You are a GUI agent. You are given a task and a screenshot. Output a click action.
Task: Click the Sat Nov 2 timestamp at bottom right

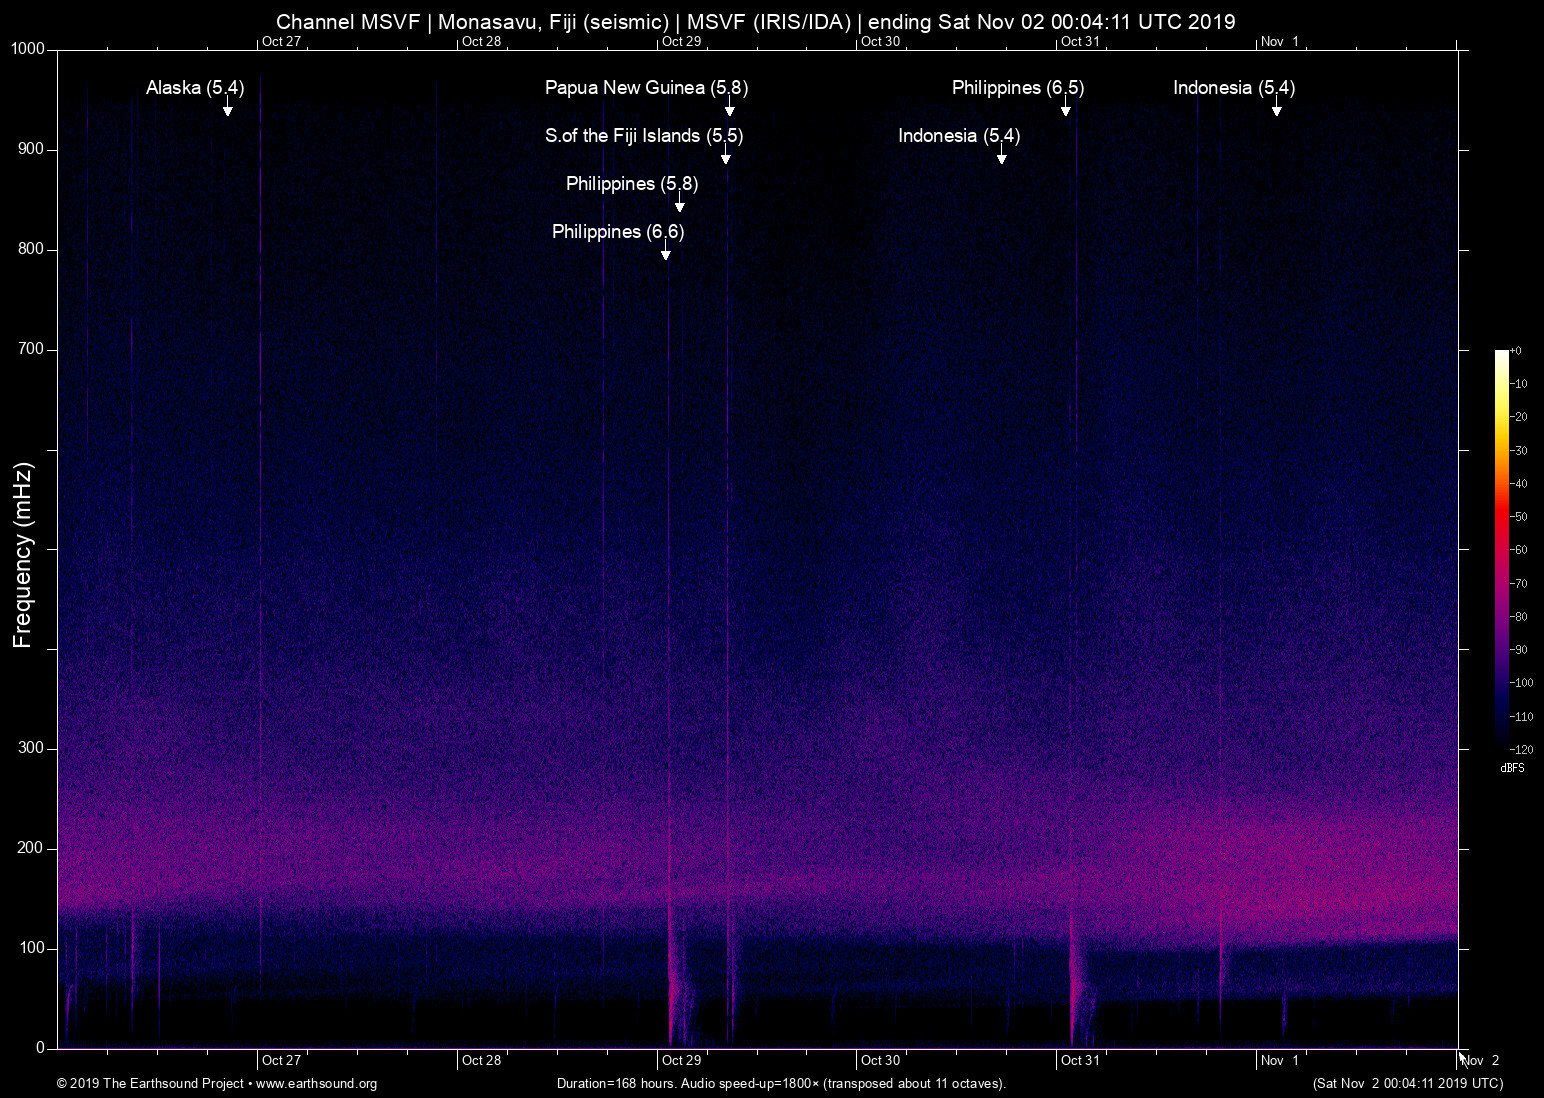(1408, 1084)
